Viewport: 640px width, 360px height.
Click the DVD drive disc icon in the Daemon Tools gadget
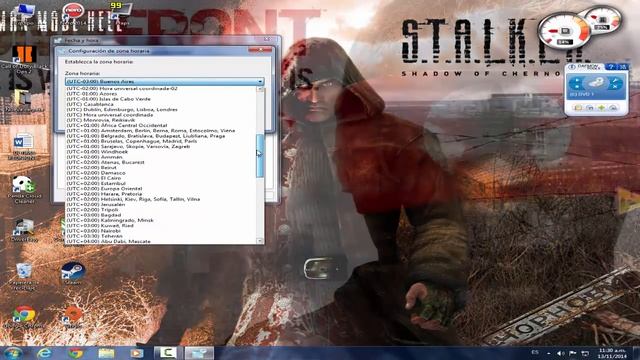click(x=596, y=84)
